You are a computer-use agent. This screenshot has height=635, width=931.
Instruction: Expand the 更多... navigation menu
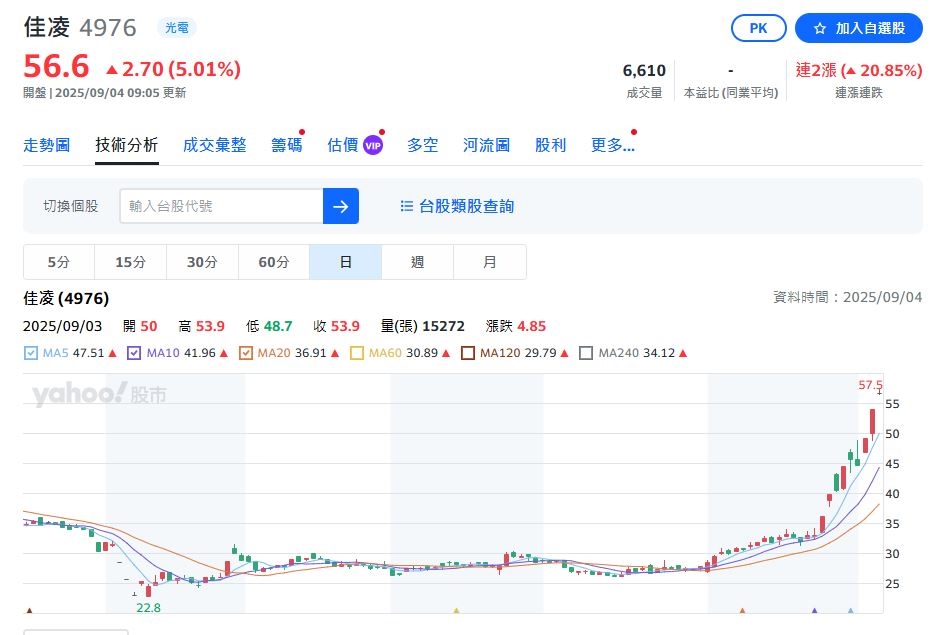[x=612, y=144]
